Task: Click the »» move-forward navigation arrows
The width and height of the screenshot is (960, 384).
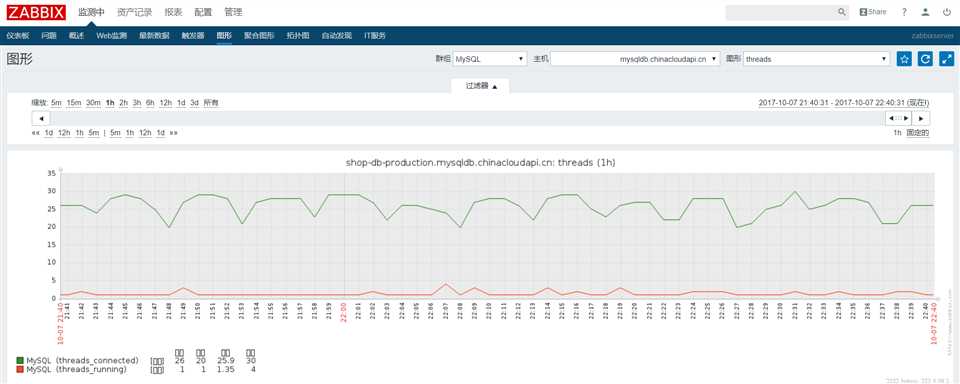Action: point(174,133)
